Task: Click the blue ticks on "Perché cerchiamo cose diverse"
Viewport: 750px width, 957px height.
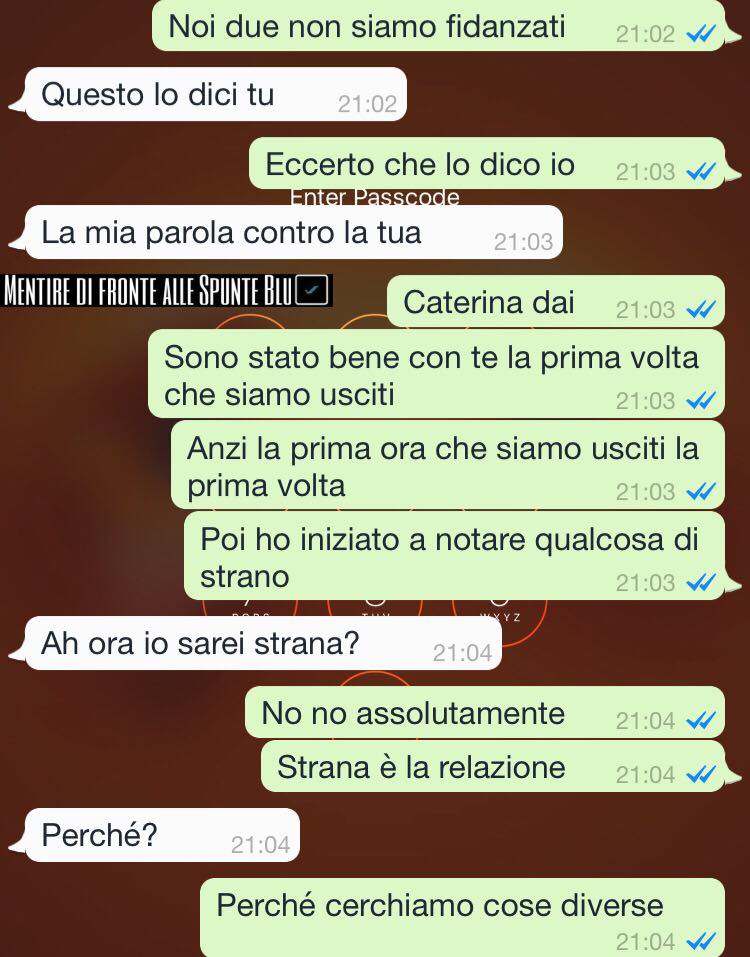Action: [x=701, y=942]
